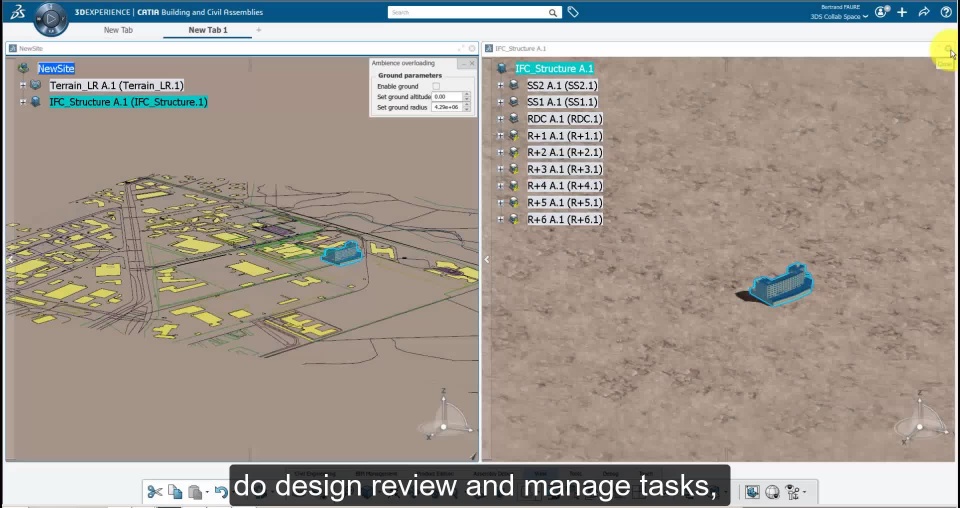960x508 pixels.
Task: Click the top search input box
Action: (x=467, y=12)
